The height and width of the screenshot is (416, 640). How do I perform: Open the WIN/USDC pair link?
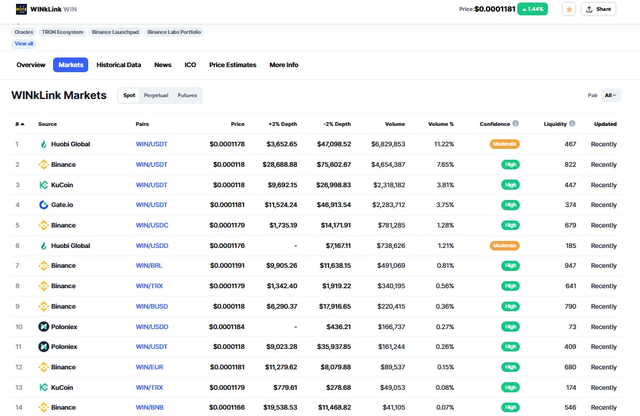click(x=152, y=225)
